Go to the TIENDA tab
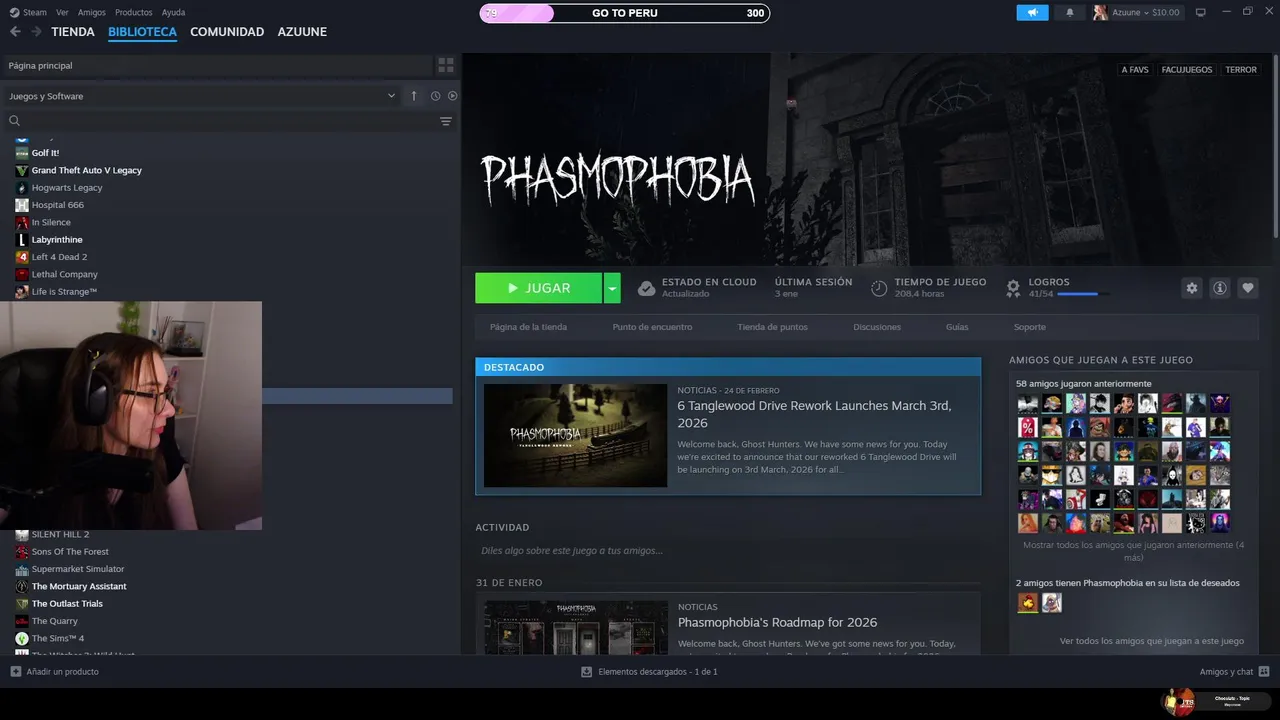1280x720 pixels. (73, 32)
